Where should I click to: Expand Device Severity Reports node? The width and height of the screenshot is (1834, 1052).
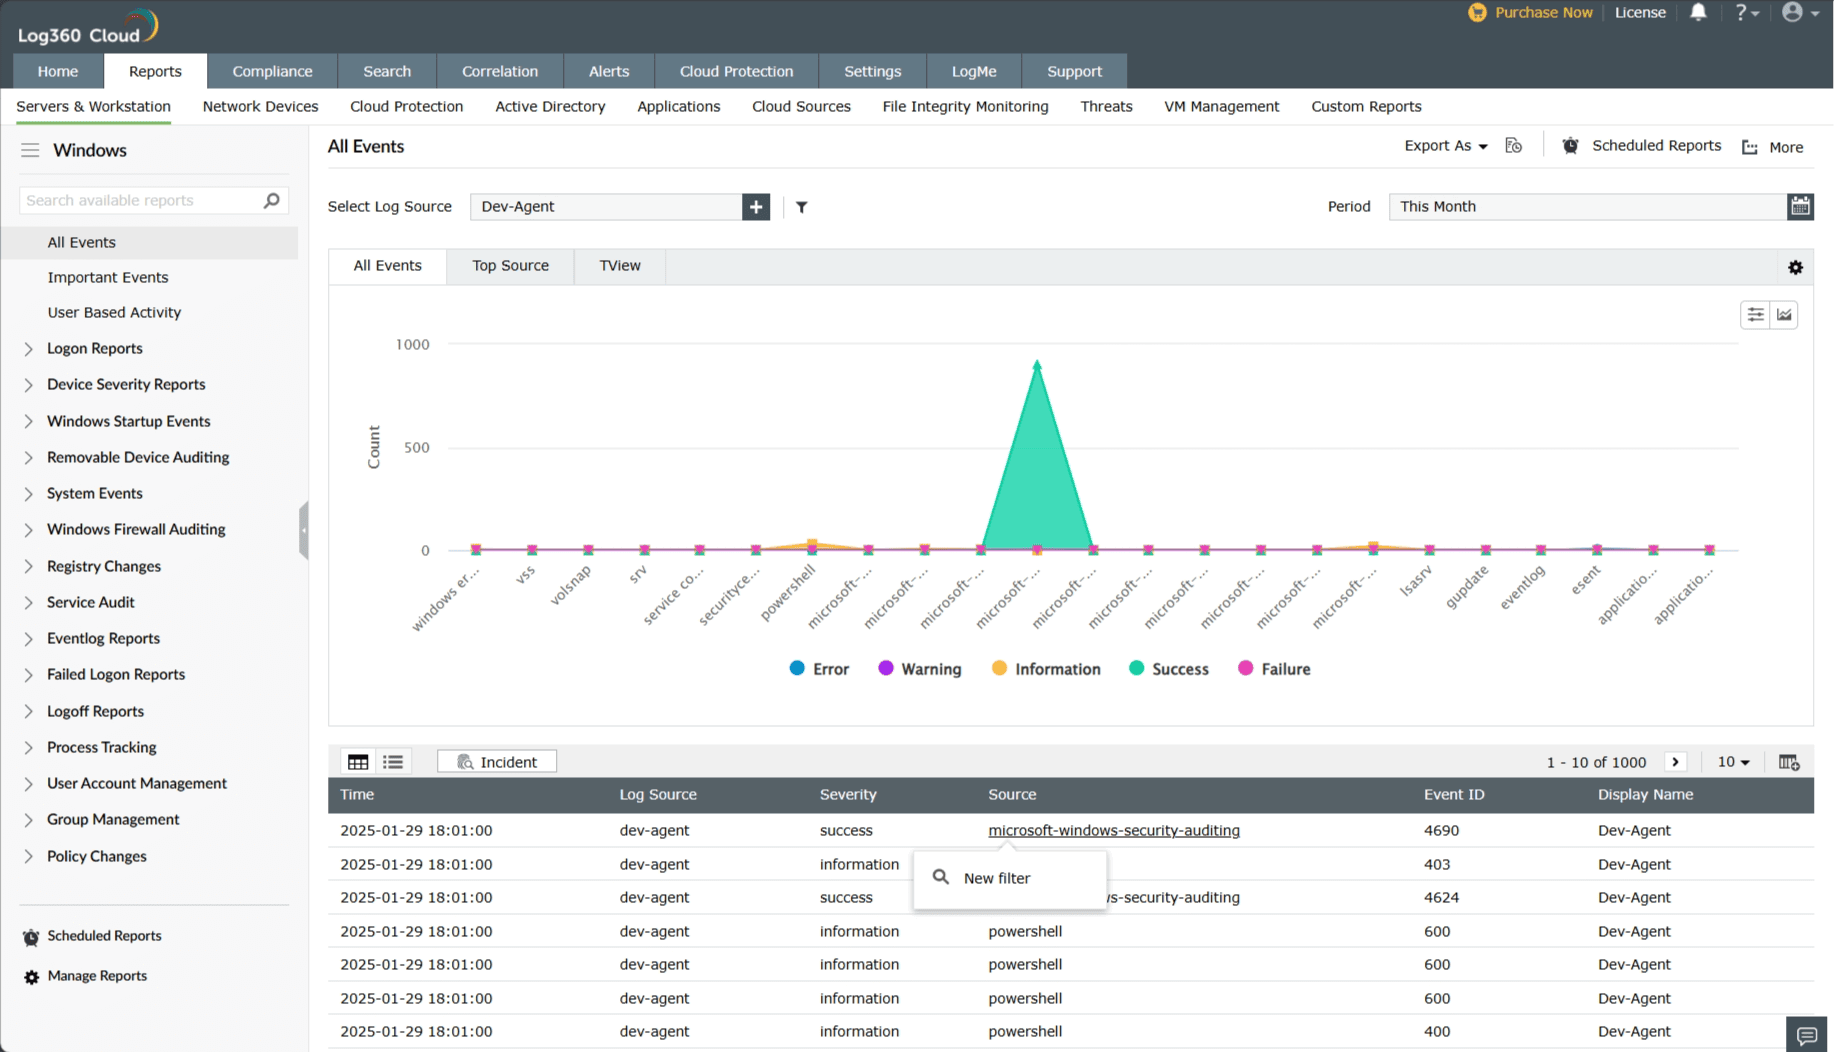(28, 385)
